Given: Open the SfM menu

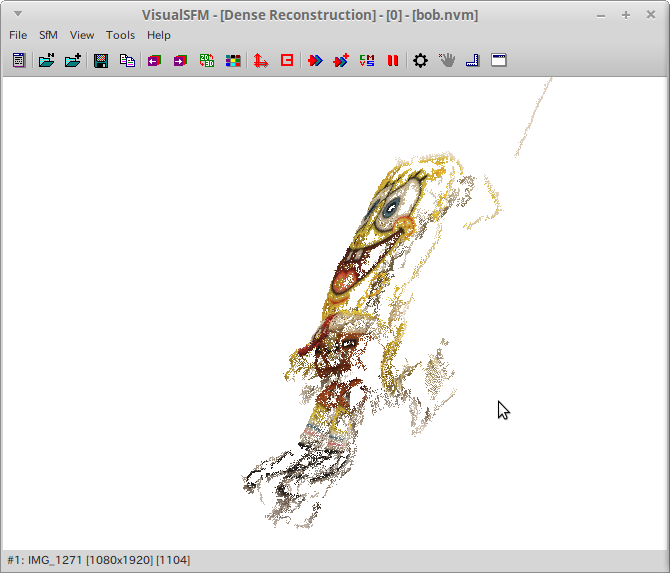Looking at the screenshot, I should pyautogui.click(x=49, y=35).
